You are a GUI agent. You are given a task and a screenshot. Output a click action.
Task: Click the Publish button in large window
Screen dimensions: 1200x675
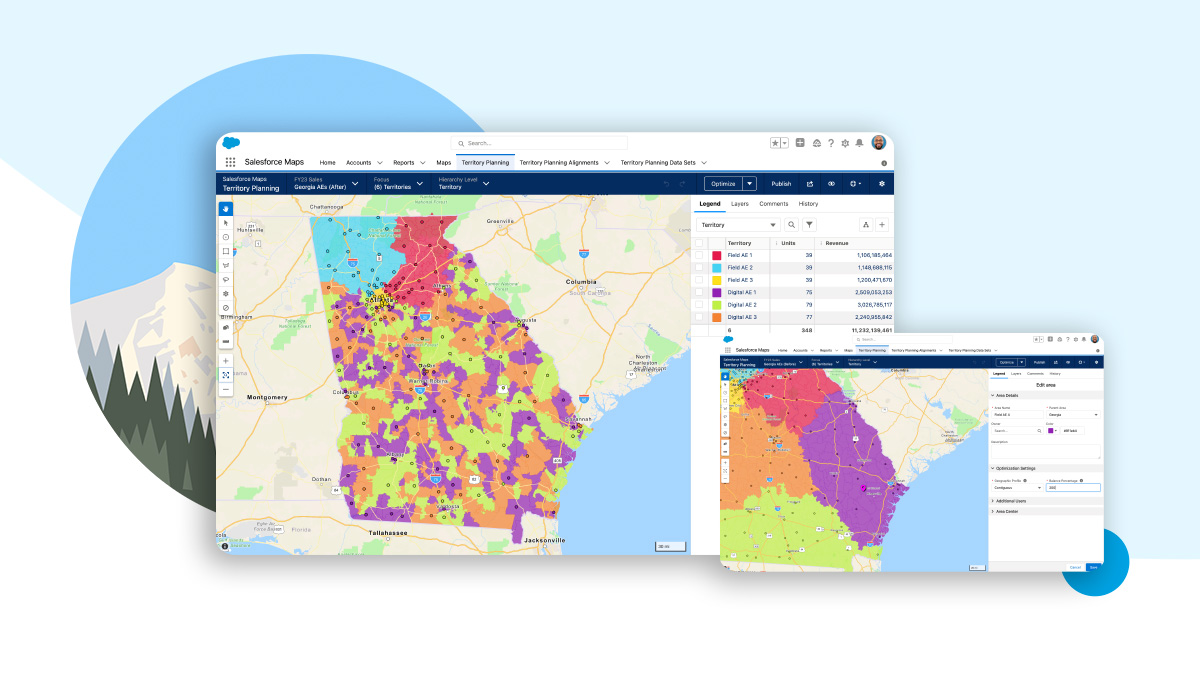(x=781, y=184)
